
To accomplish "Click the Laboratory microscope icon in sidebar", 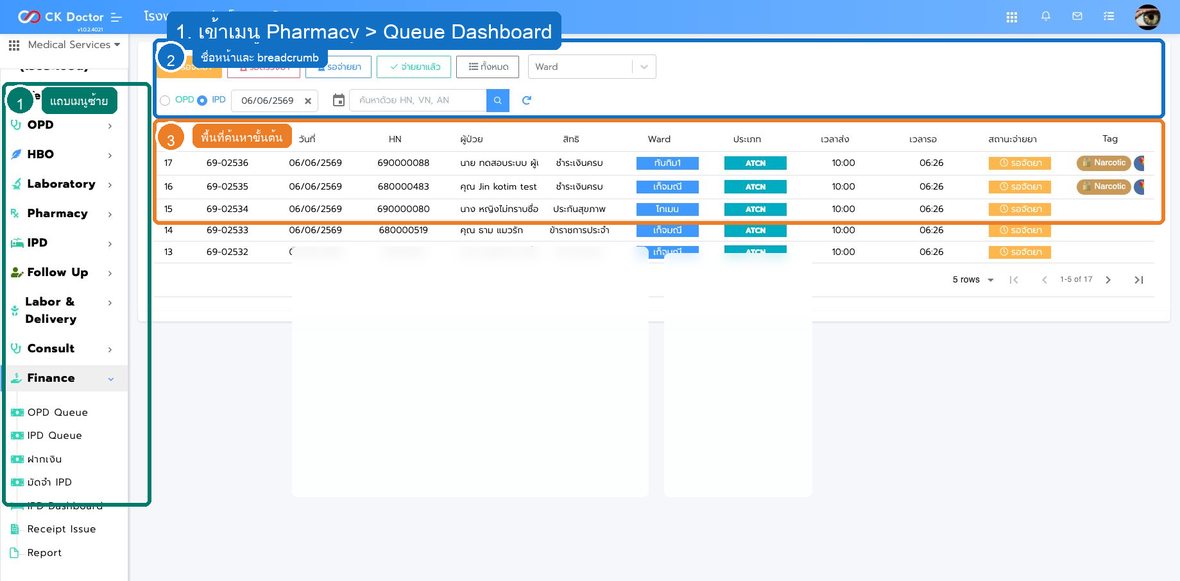I will [x=16, y=184].
